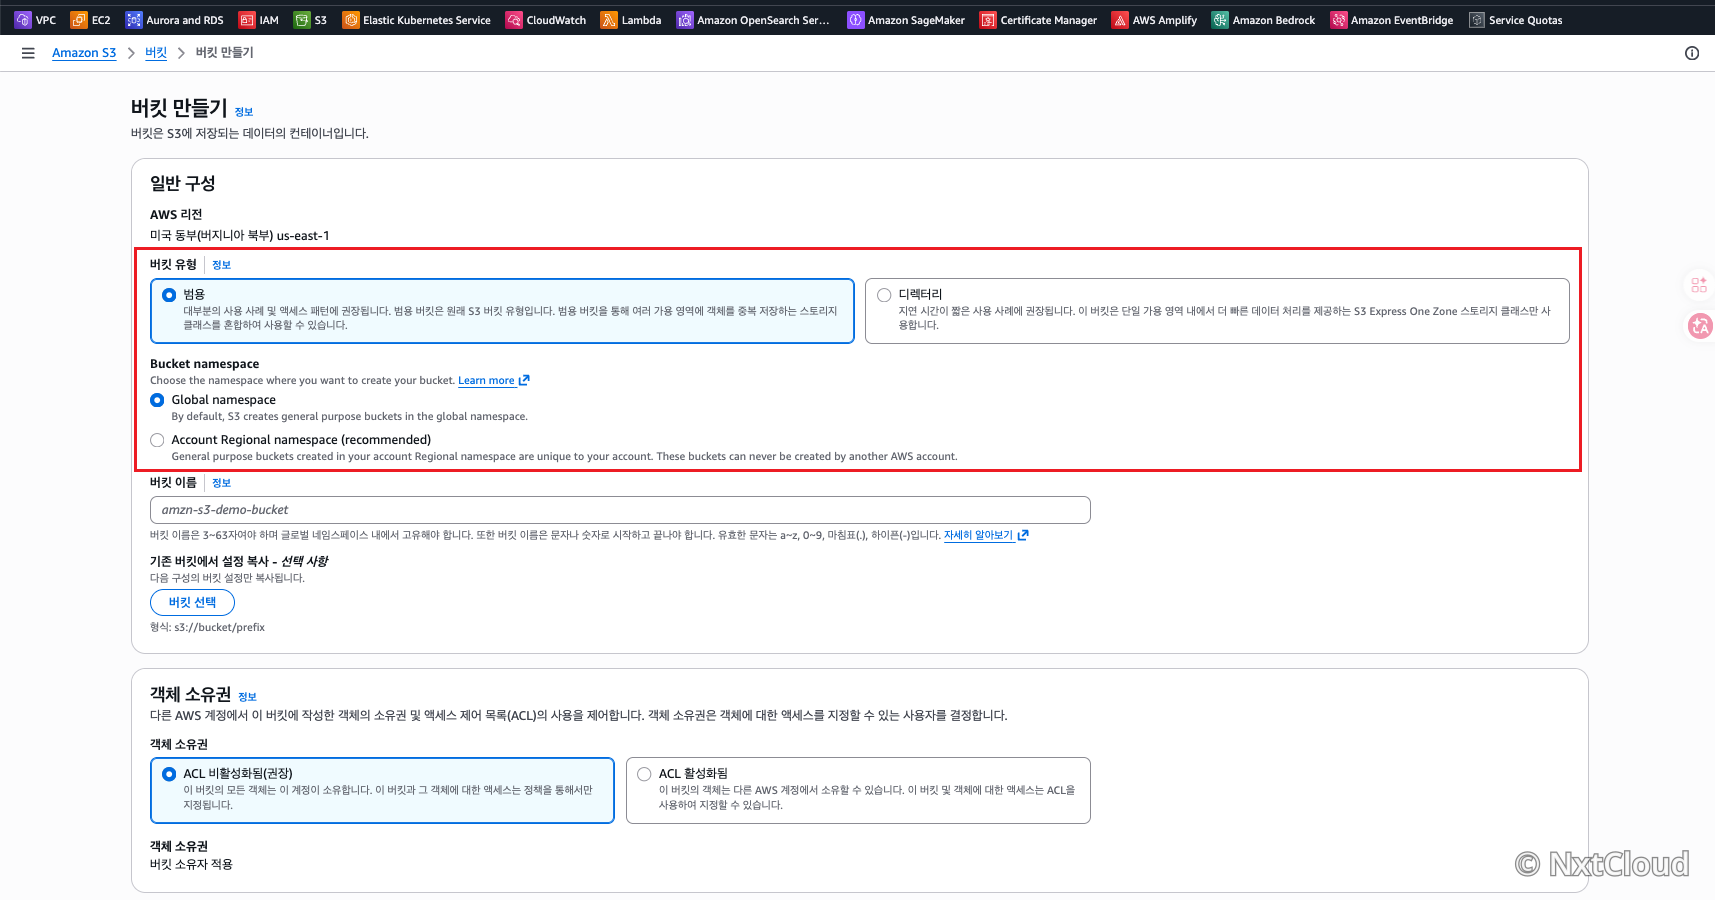Open the CloudWatch shortcut icon
The width and height of the screenshot is (1715, 900).
514,20
